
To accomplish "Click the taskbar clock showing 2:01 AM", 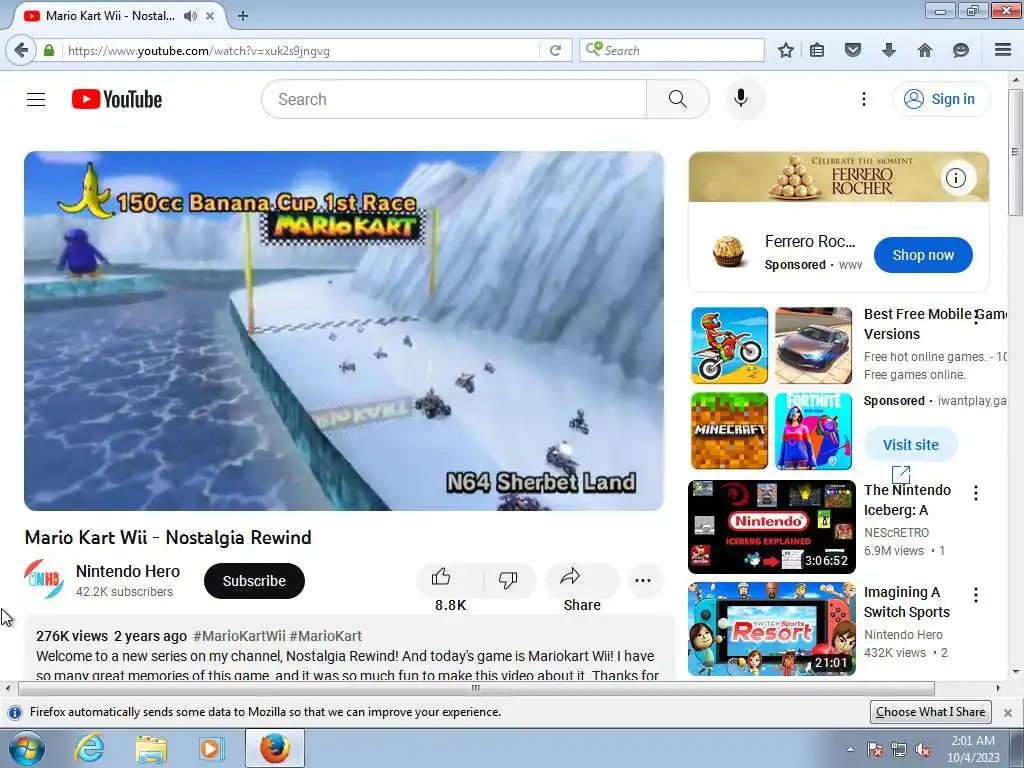I will coord(973,748).
